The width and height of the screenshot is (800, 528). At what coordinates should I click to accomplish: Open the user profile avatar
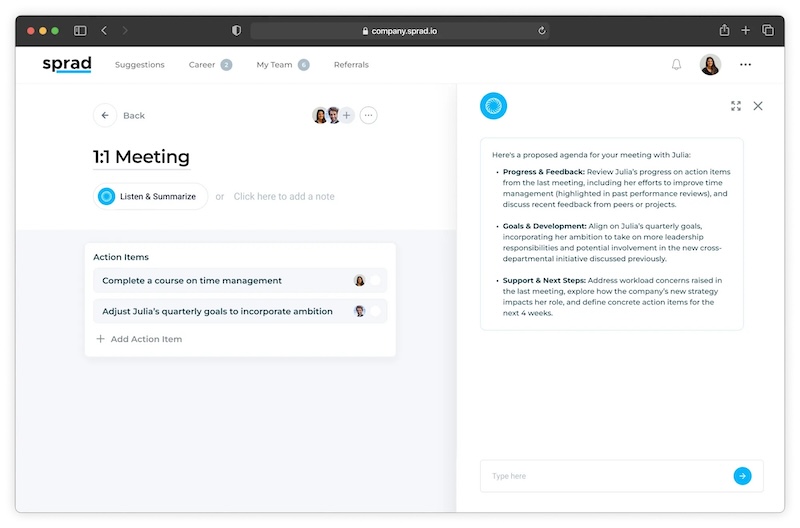[x=710, y=65]
